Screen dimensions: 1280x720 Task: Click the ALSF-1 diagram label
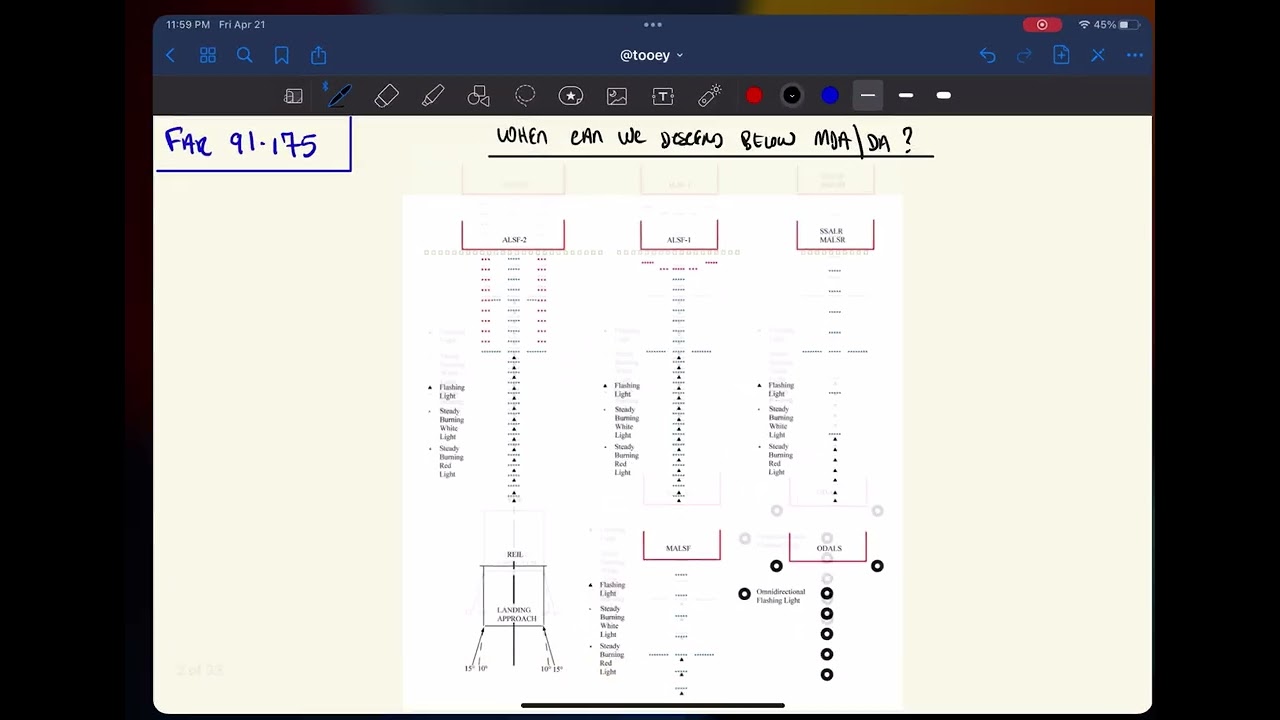pyautogui.click(x=679, y=240)
